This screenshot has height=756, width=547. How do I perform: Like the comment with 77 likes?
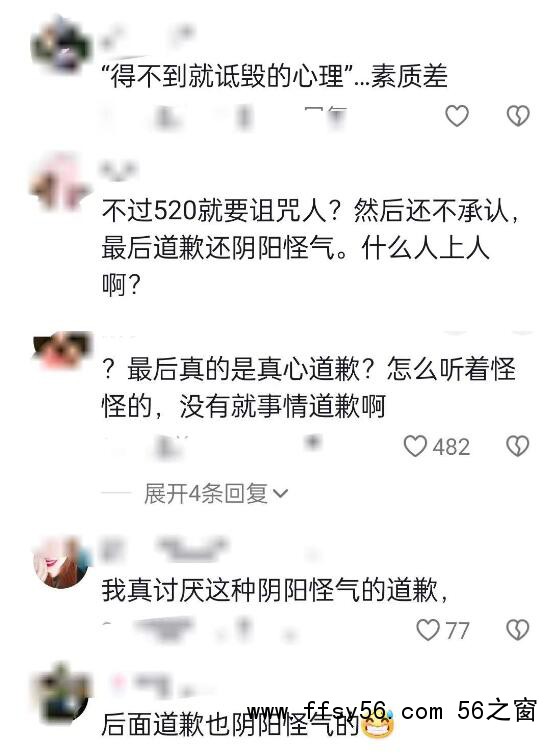428,630
